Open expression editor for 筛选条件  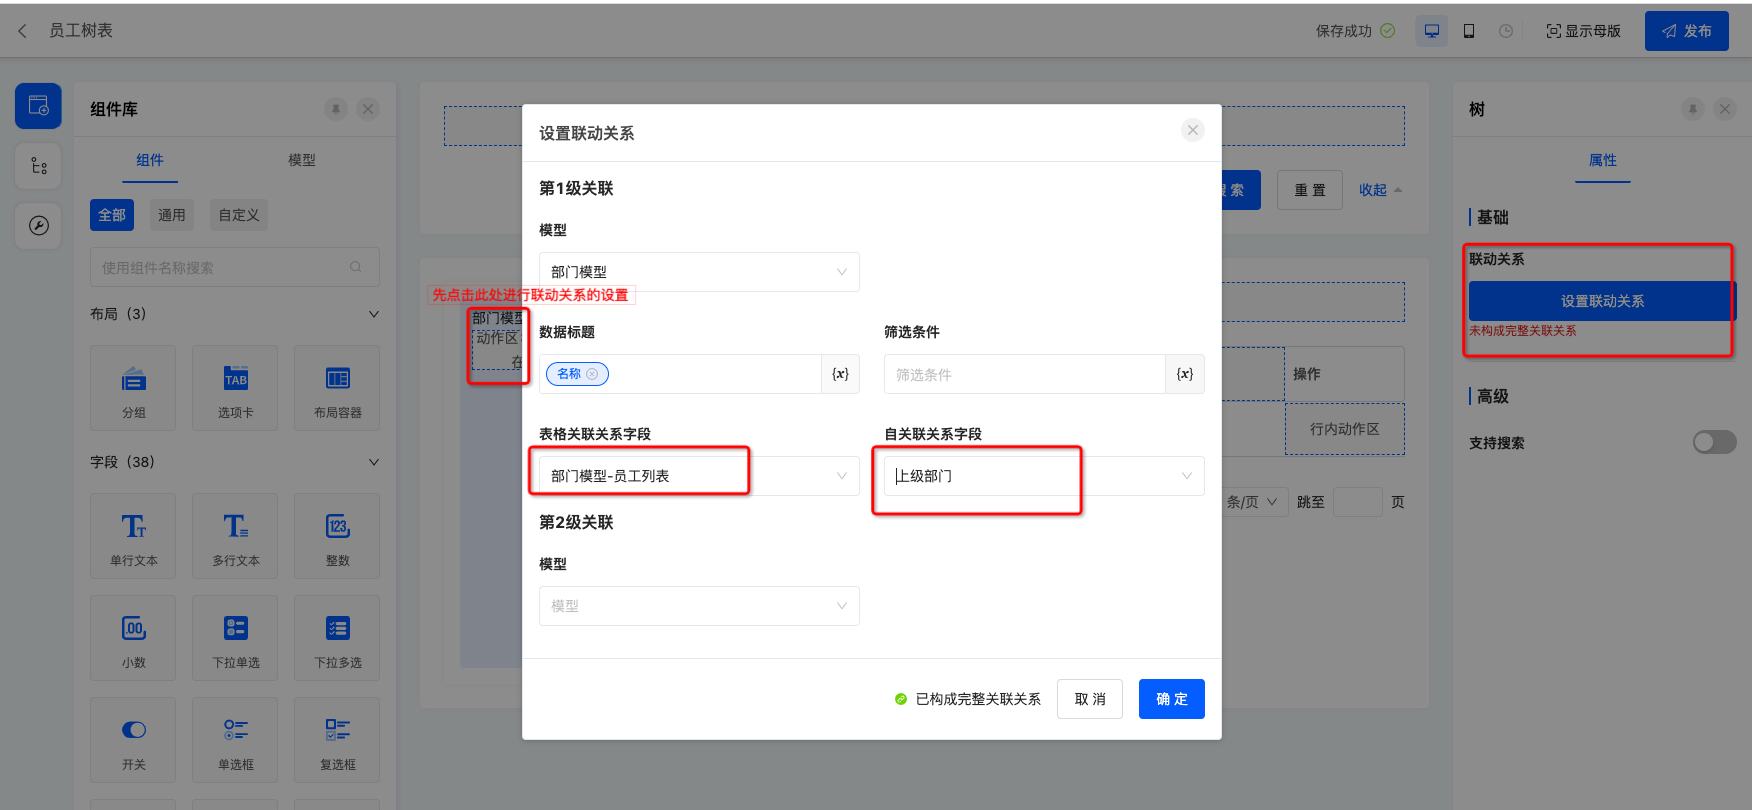[x=1185, y=374]
